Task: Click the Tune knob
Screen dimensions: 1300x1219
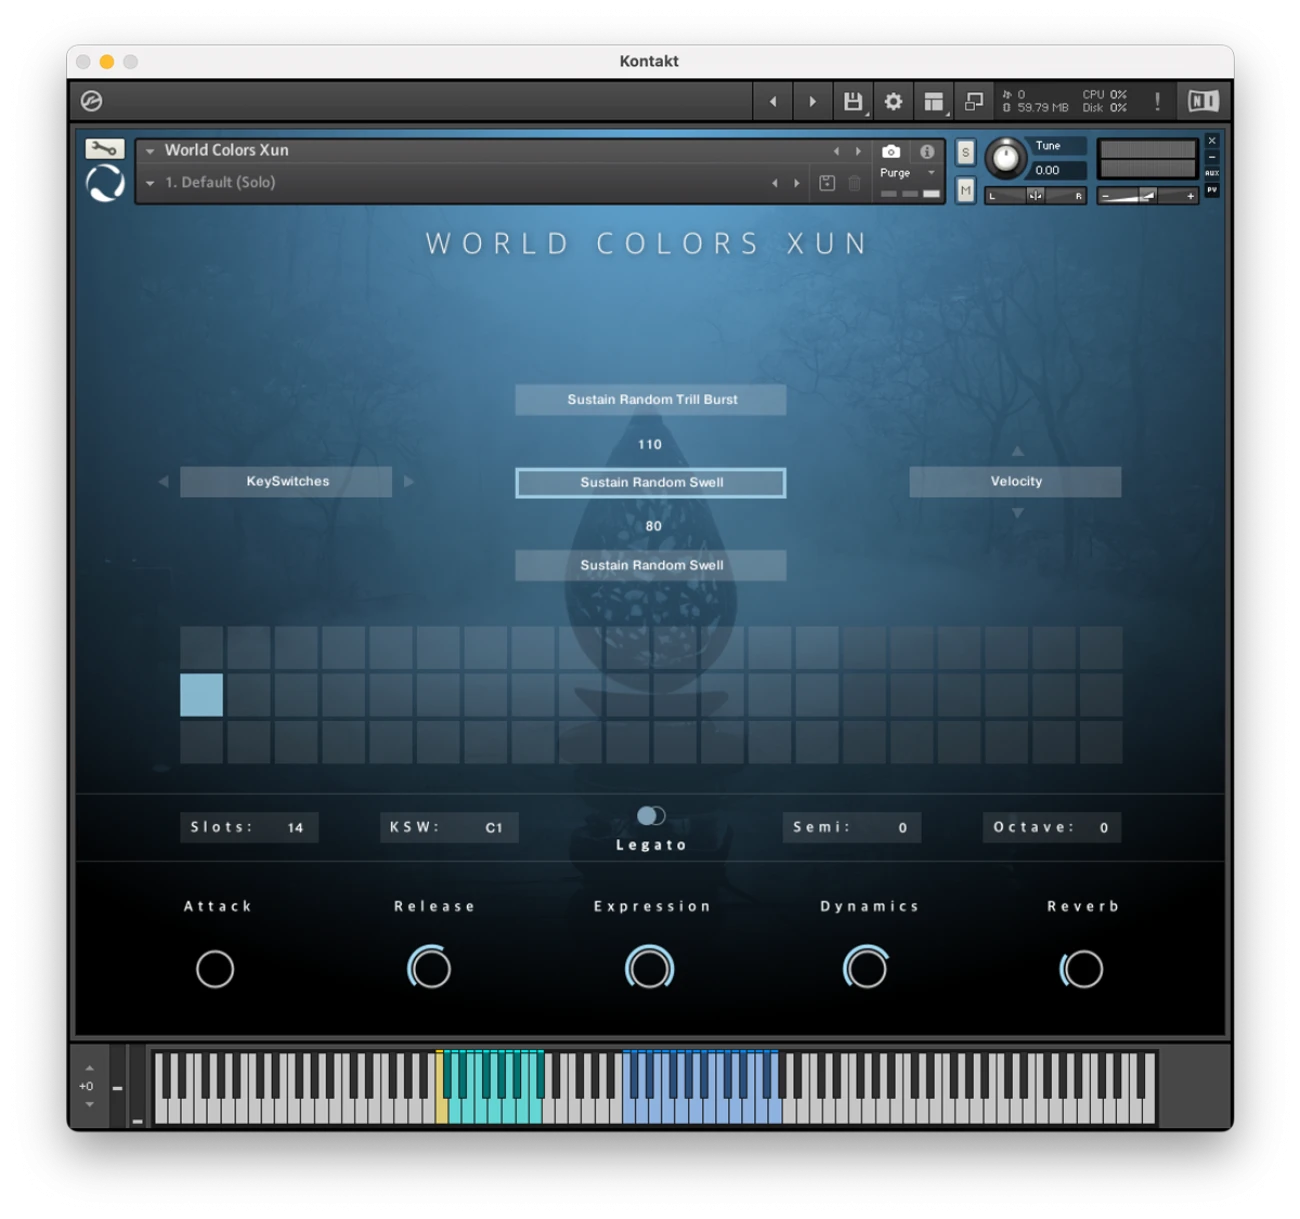Action: [x=1005, y=158]
